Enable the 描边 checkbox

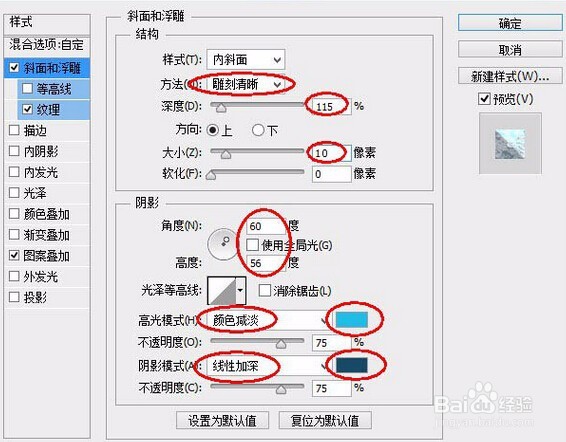click(x=14, y=130)
